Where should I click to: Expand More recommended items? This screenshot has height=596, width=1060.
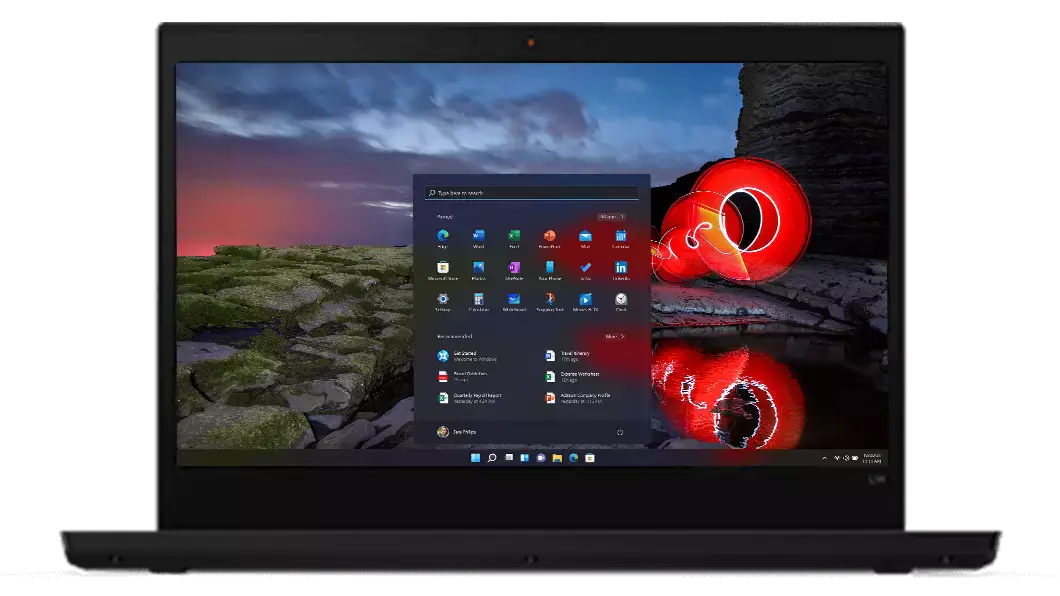click(613, 336)
